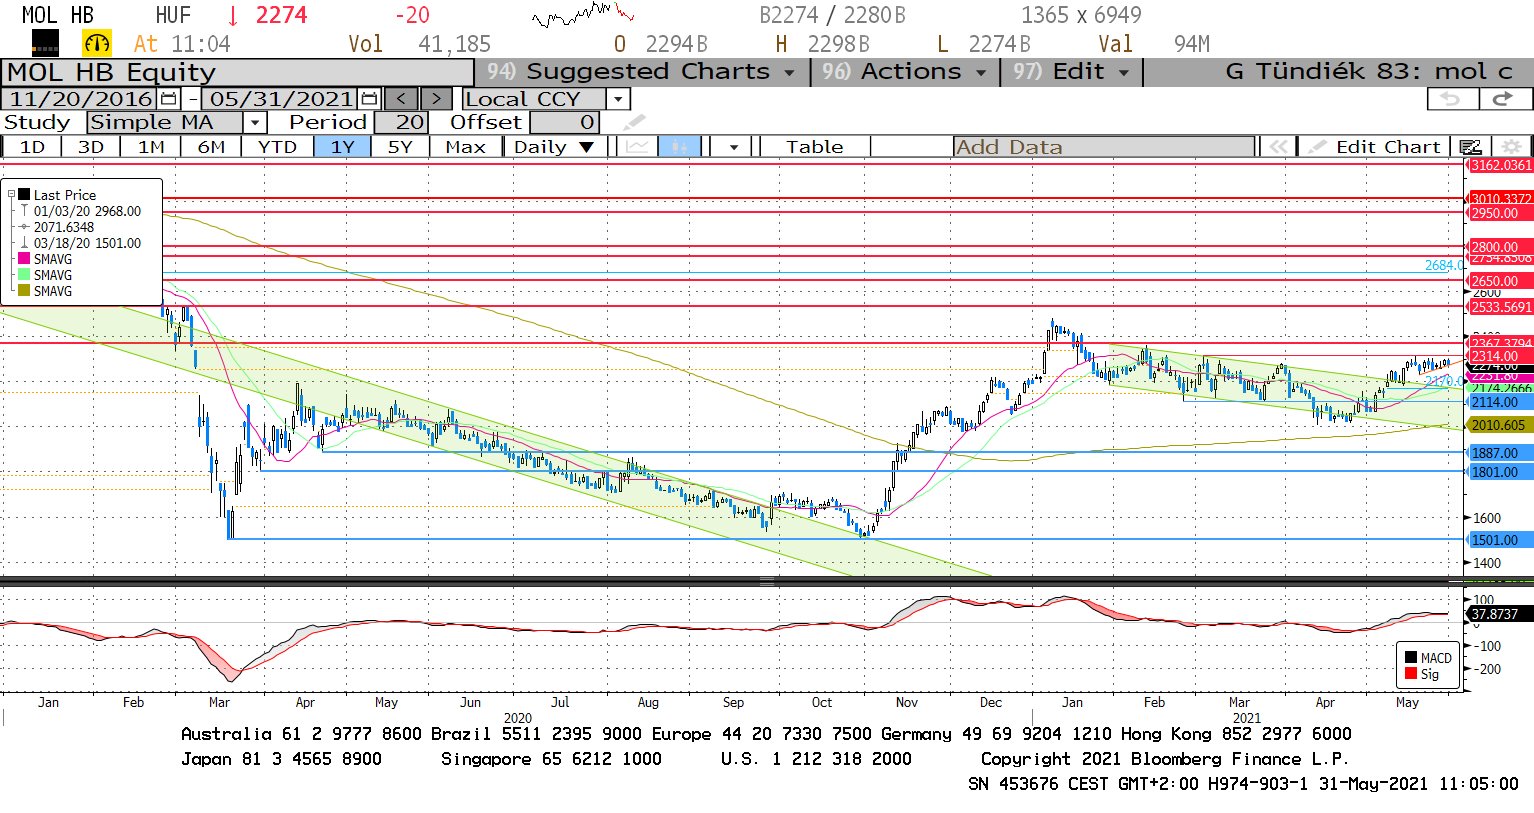Select the 1M range
1534x813 pixels.
click(151, 147)
